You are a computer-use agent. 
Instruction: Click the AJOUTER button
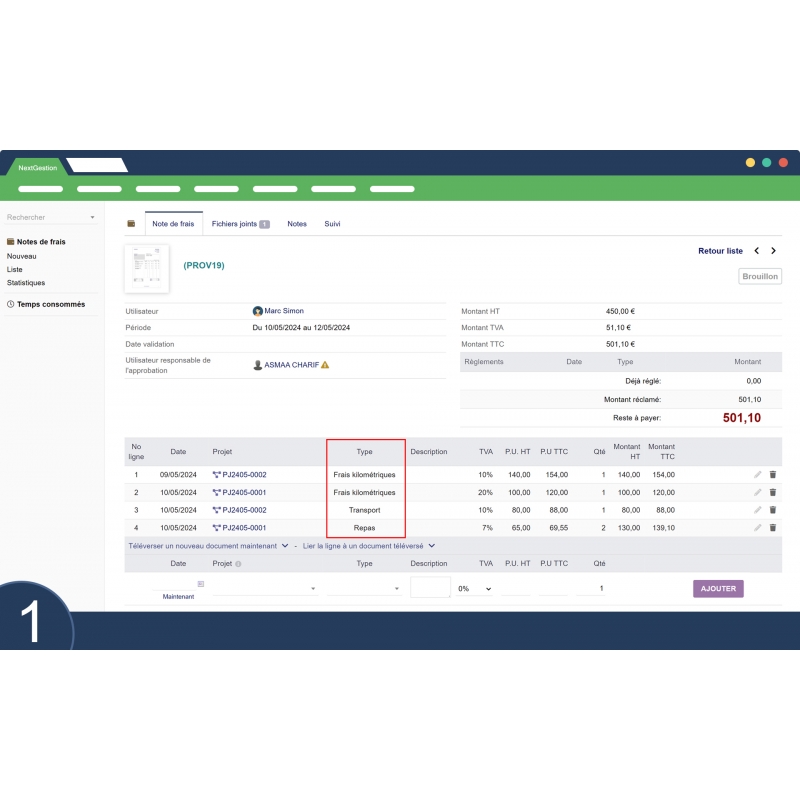[x=718, y=589]
